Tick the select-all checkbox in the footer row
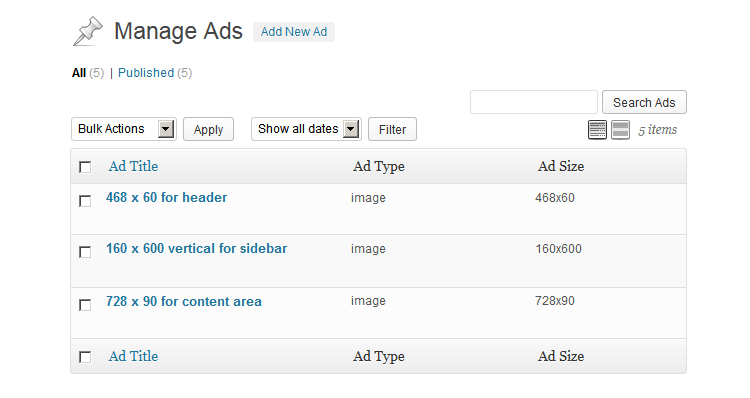The height and width of the screenshot is (398, 750). click(85, 357)
